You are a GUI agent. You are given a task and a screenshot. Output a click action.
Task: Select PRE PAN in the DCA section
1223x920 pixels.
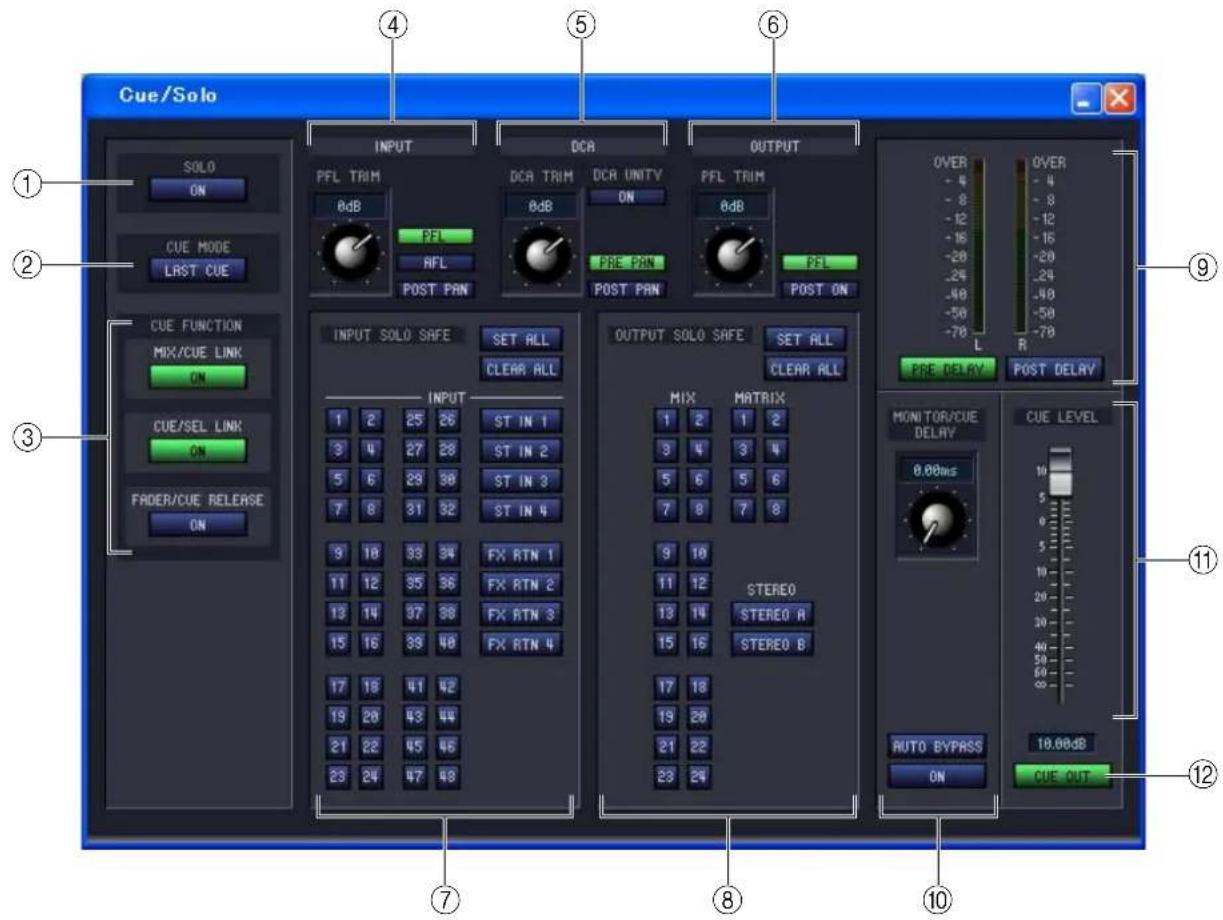[626, 263]
